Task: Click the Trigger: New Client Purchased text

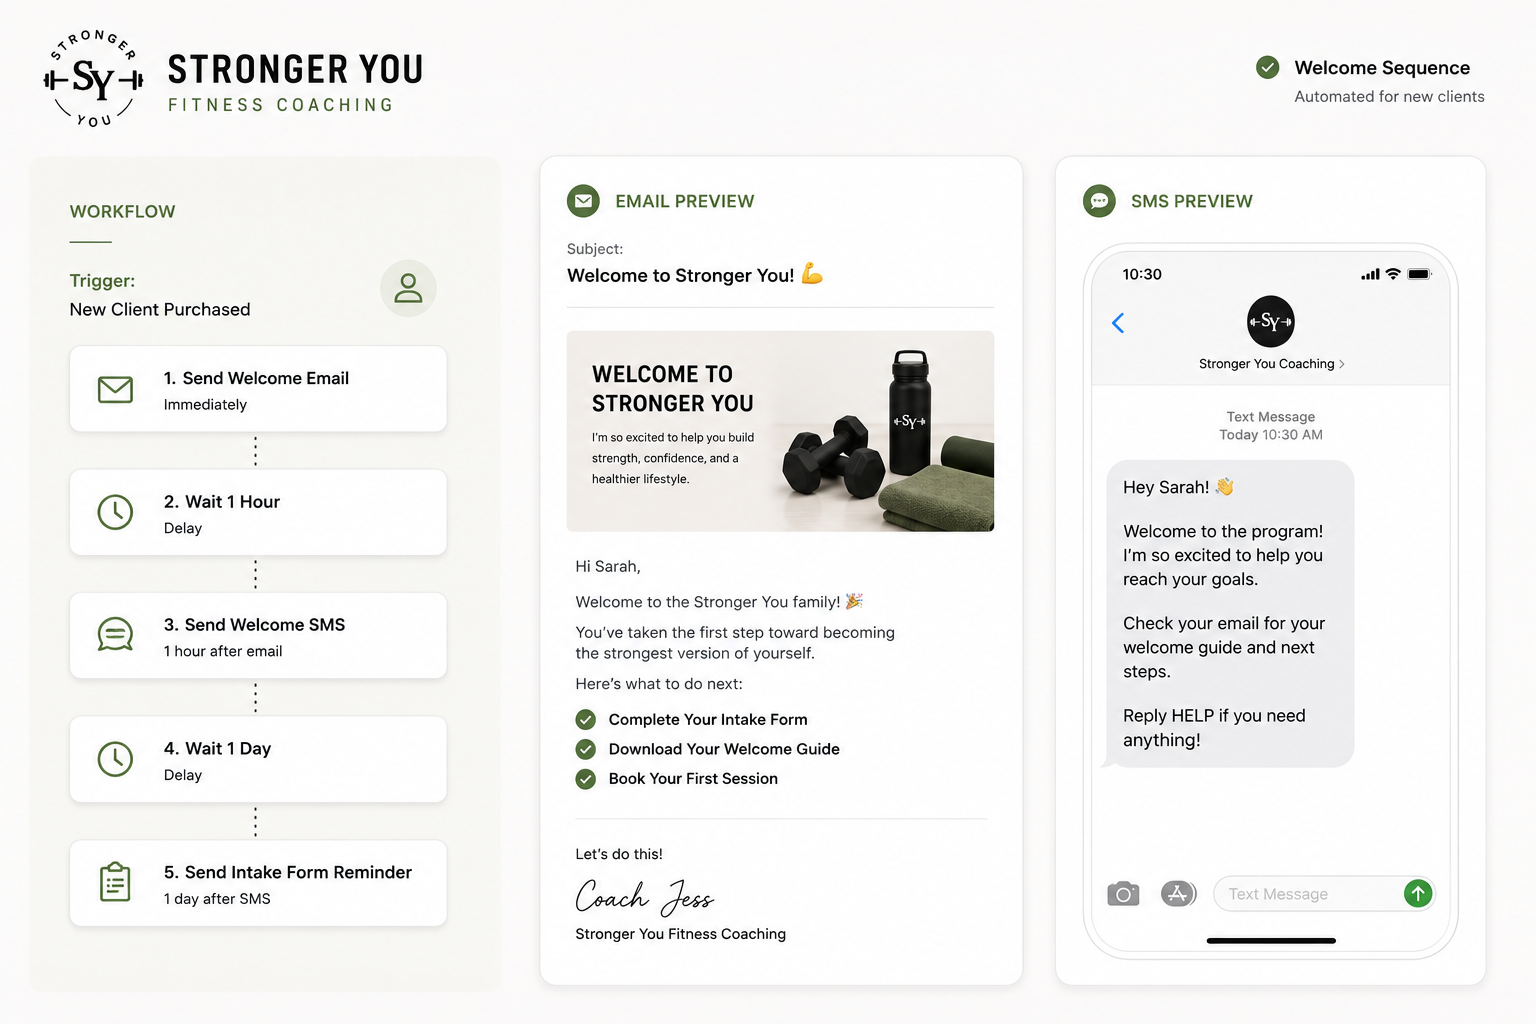Action: click(x=160, y=295)
